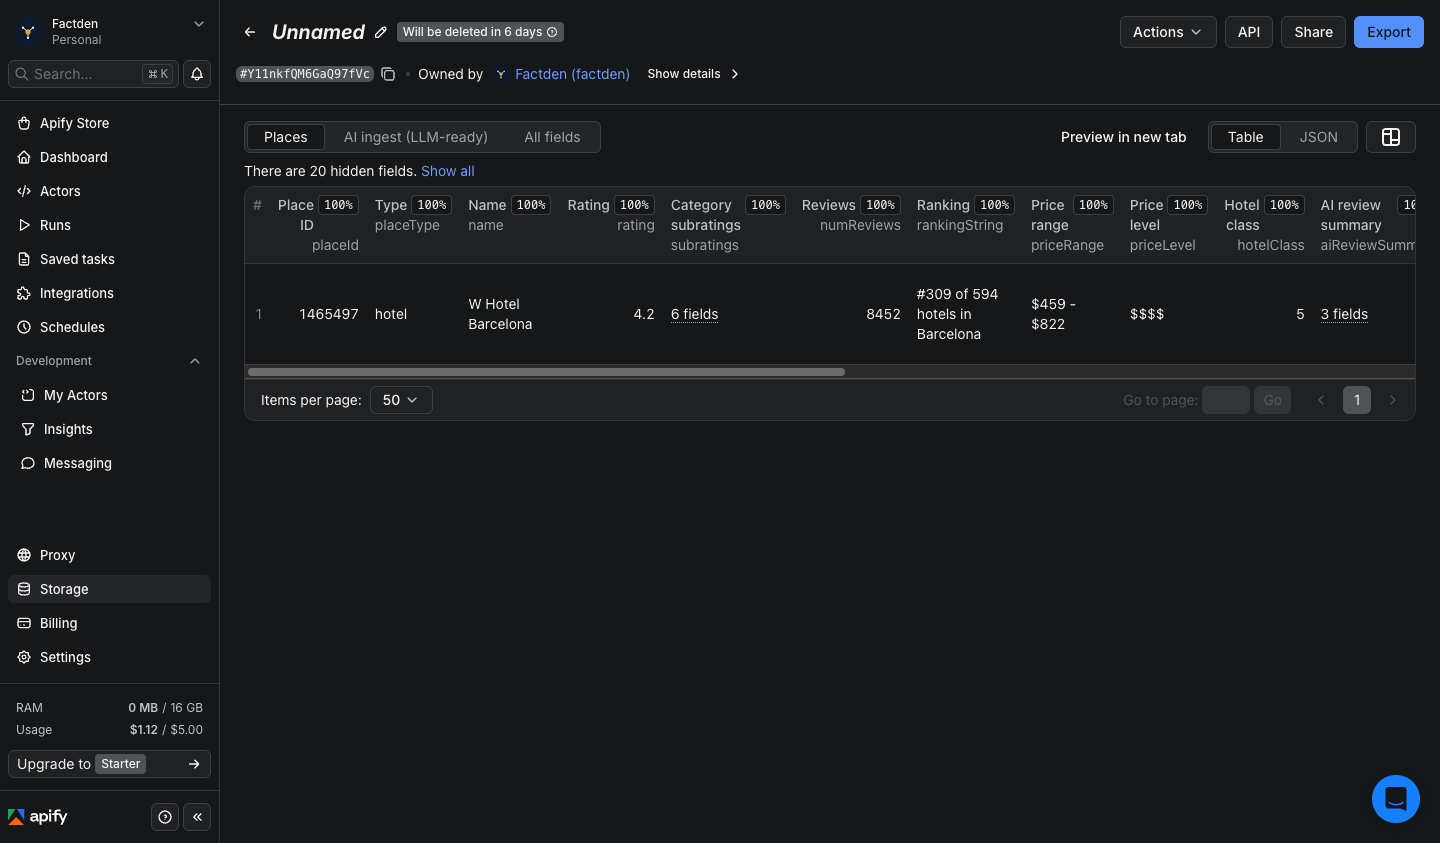
Task: Click the Share button
Action: coord(1313,32)
